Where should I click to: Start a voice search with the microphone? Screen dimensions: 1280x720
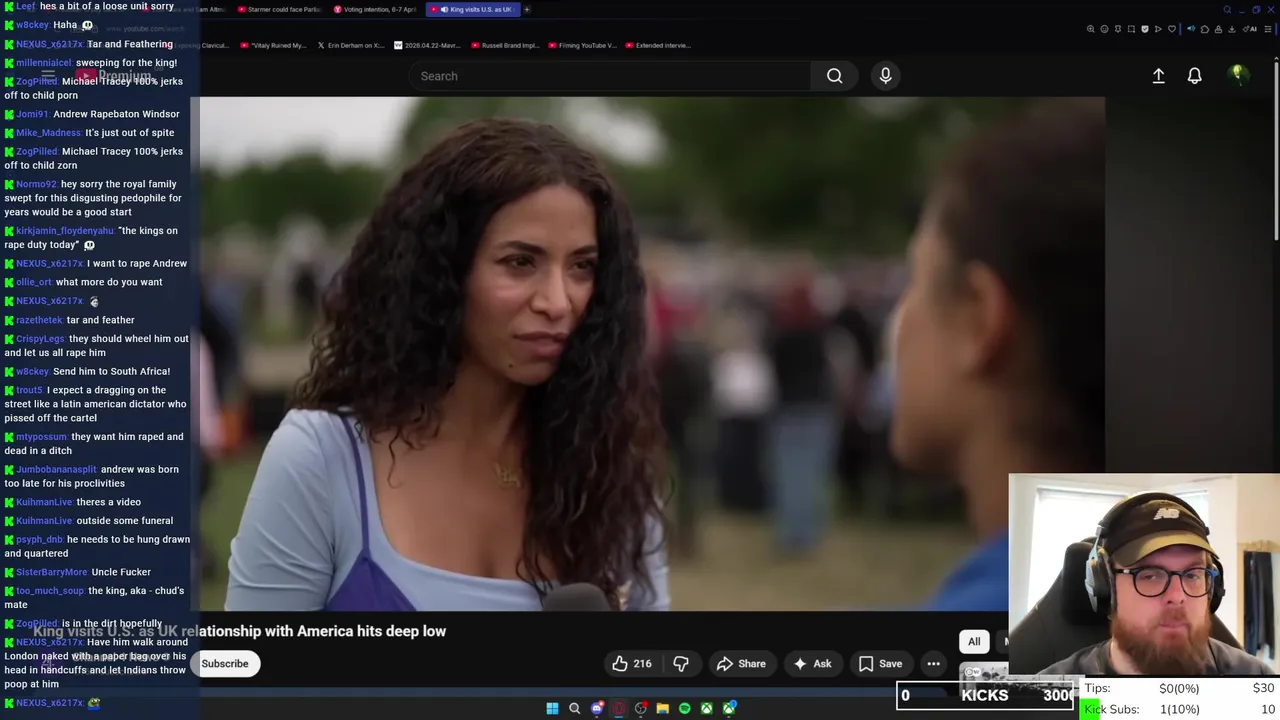[x=885, y=76]
